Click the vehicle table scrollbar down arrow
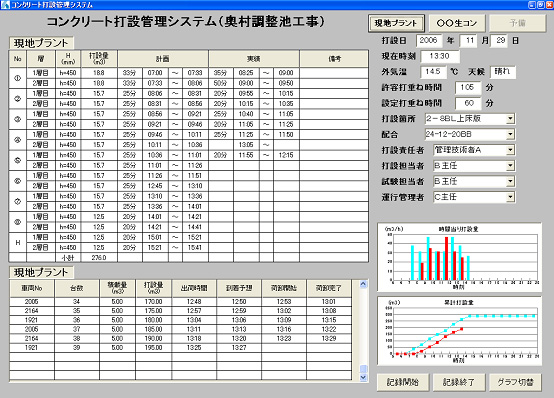Viewport: 554px width, 398px height. [363, 377]
